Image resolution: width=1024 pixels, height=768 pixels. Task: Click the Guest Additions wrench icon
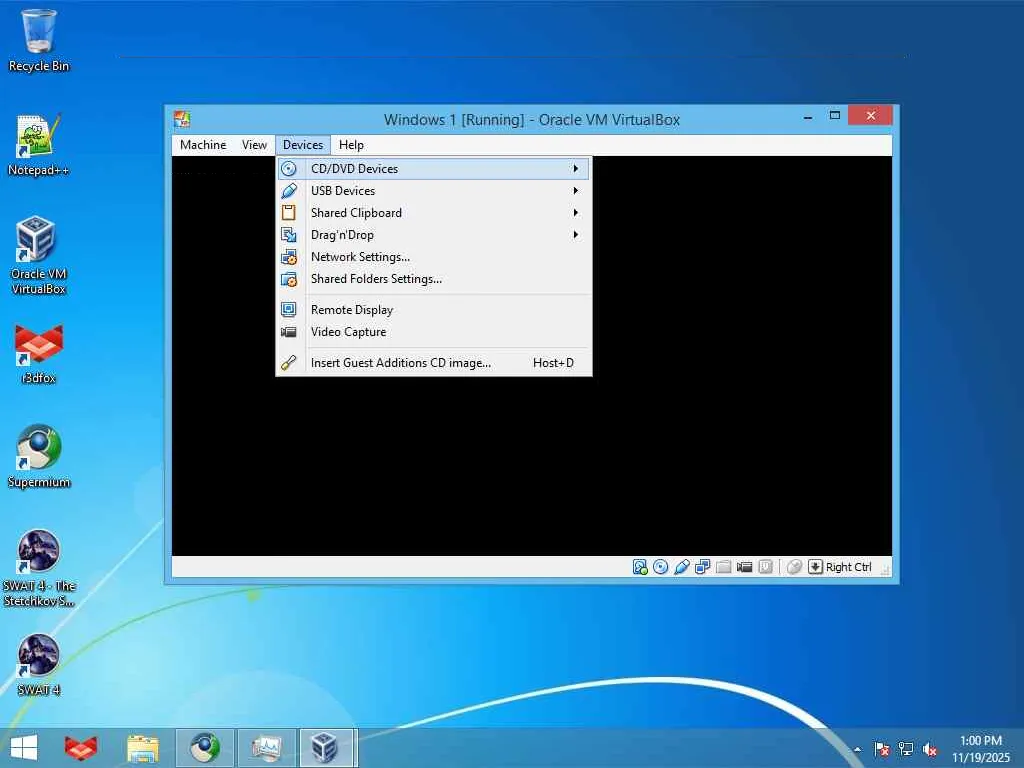[289, 362]
